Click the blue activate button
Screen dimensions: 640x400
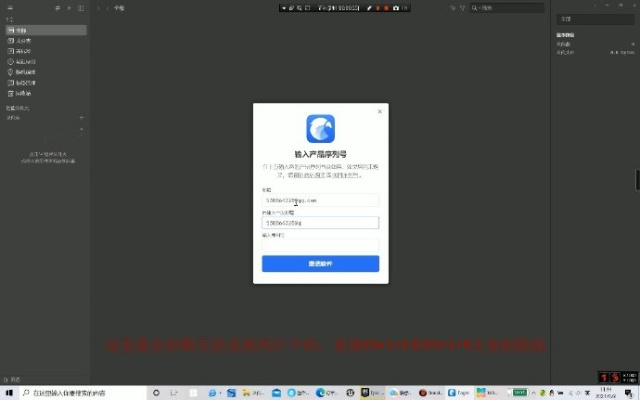coord(320,264)
